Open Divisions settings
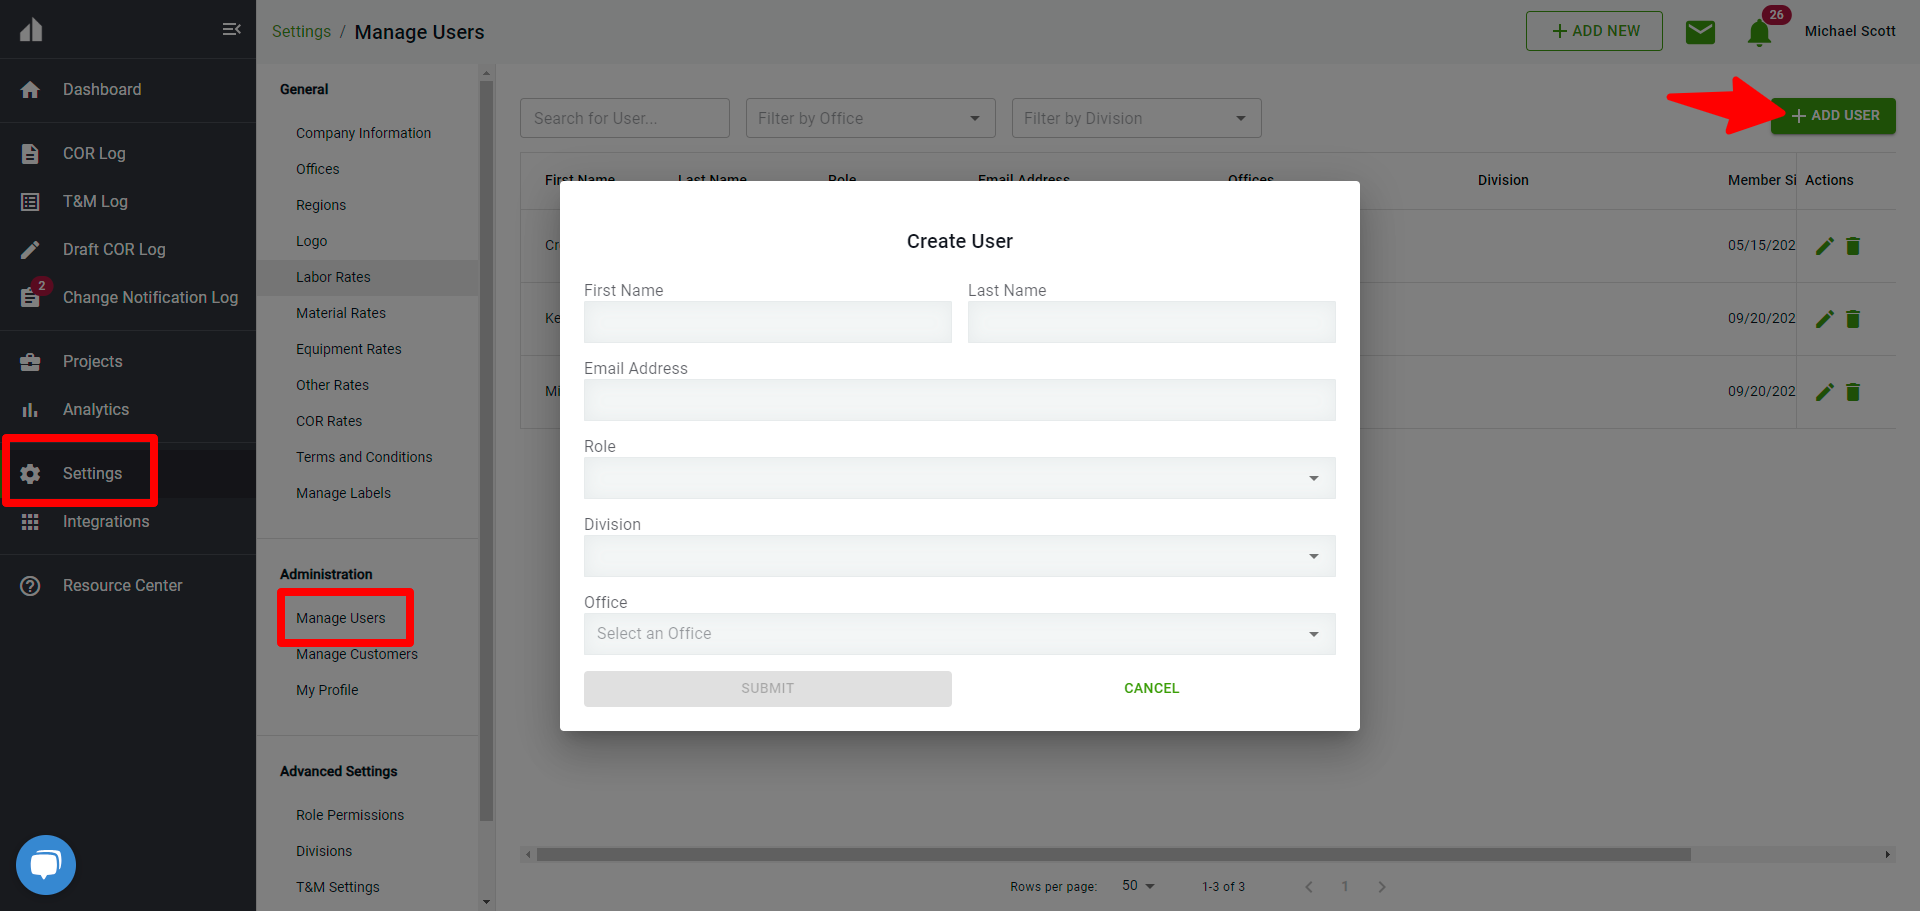 coord(324,851)
